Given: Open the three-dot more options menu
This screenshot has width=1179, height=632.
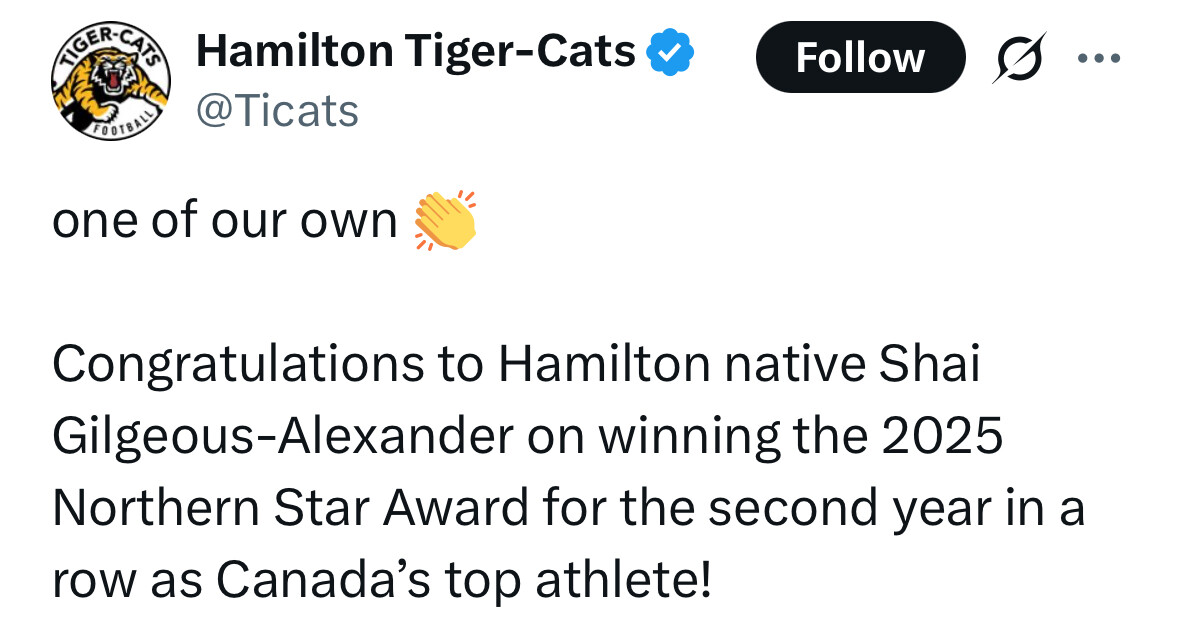Looking at the screenshot, I should (x=1100, y=57).
